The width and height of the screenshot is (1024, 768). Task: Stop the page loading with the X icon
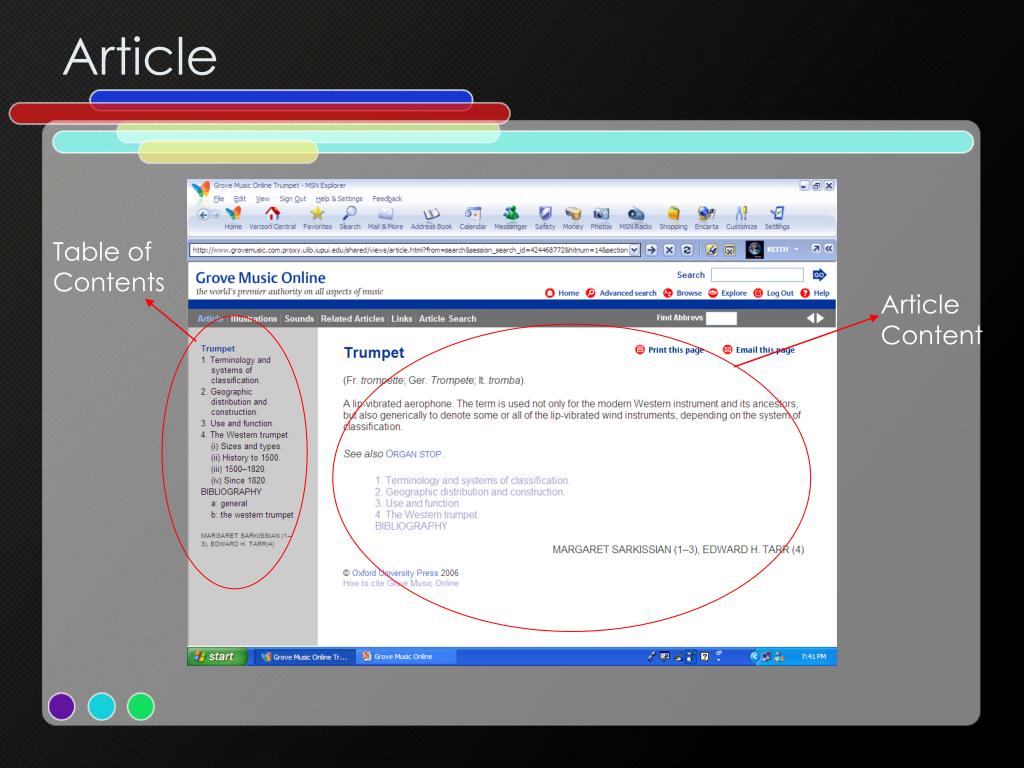click(x=669, y=249)
